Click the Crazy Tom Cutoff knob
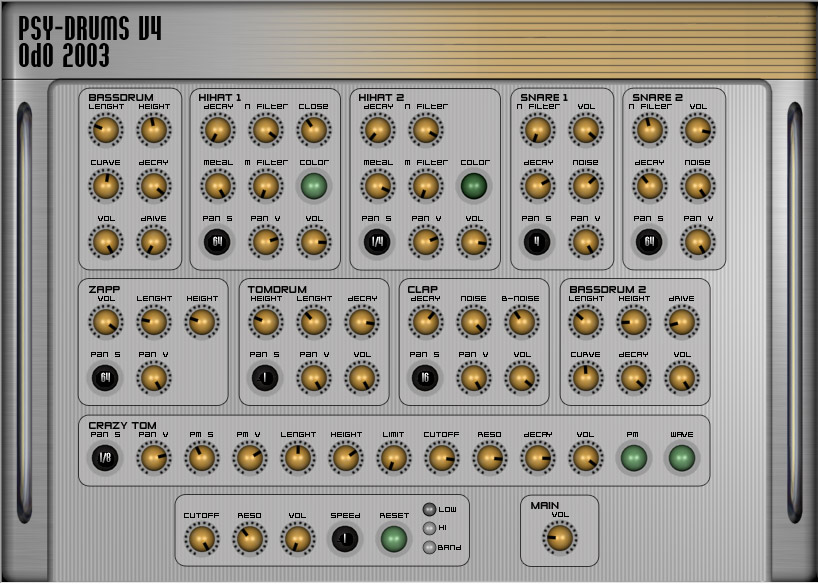This screenshot has height=584, width=818. point(441,458)
